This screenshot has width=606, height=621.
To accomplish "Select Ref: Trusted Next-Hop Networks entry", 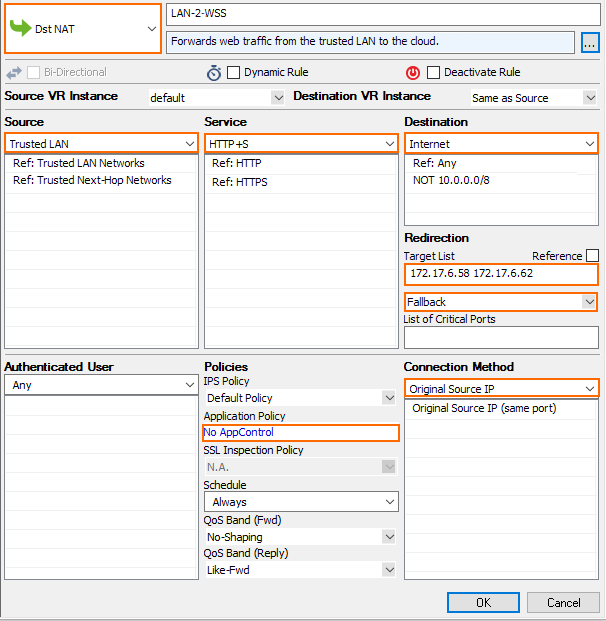I will [x=92, y=181].
